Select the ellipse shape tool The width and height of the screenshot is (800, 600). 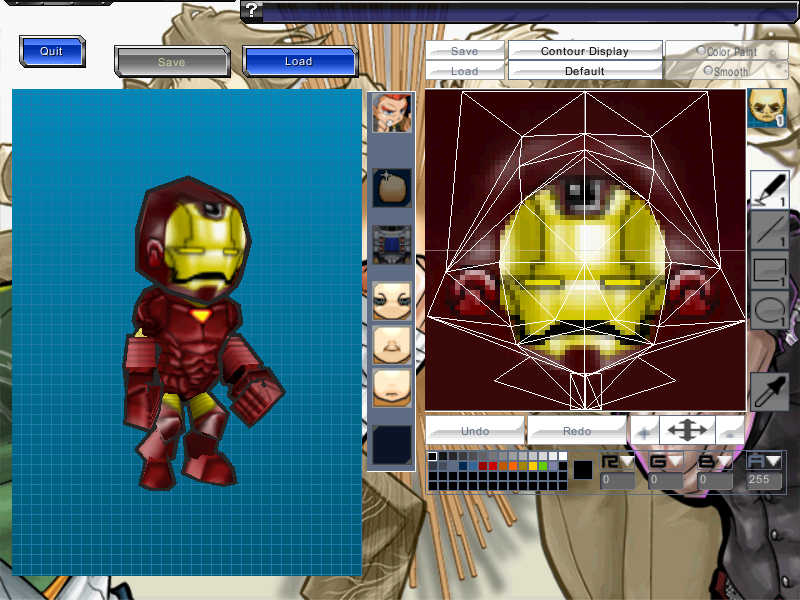point(768,309)
